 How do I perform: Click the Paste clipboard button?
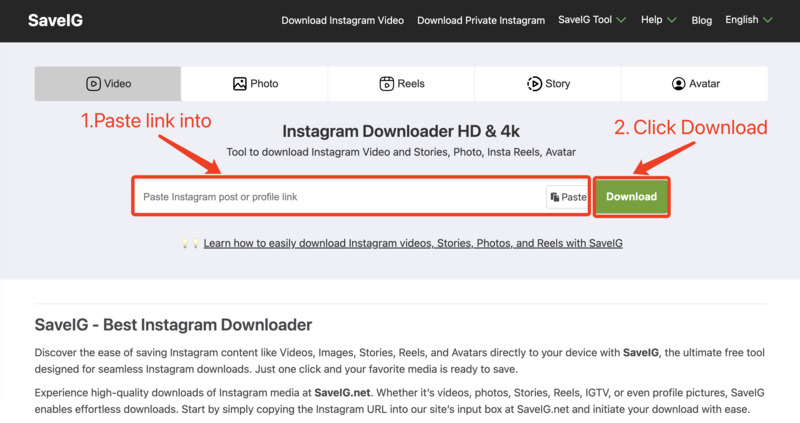click(568, 197)
